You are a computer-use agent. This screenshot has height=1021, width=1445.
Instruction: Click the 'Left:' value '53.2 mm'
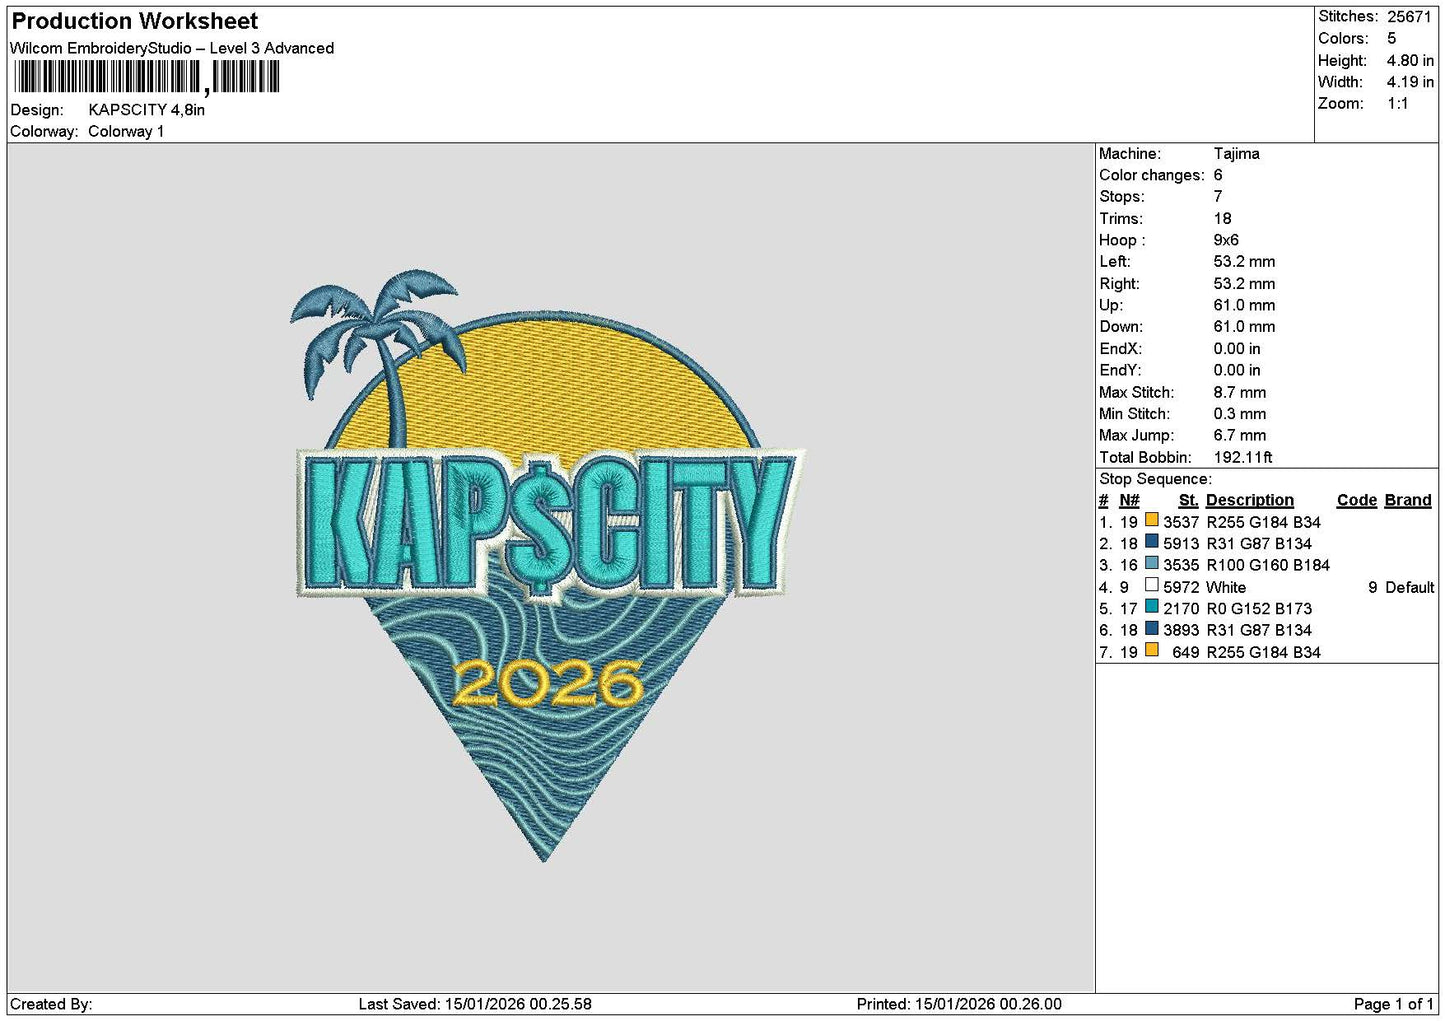pyautogui.click(x=1244, y=262)
